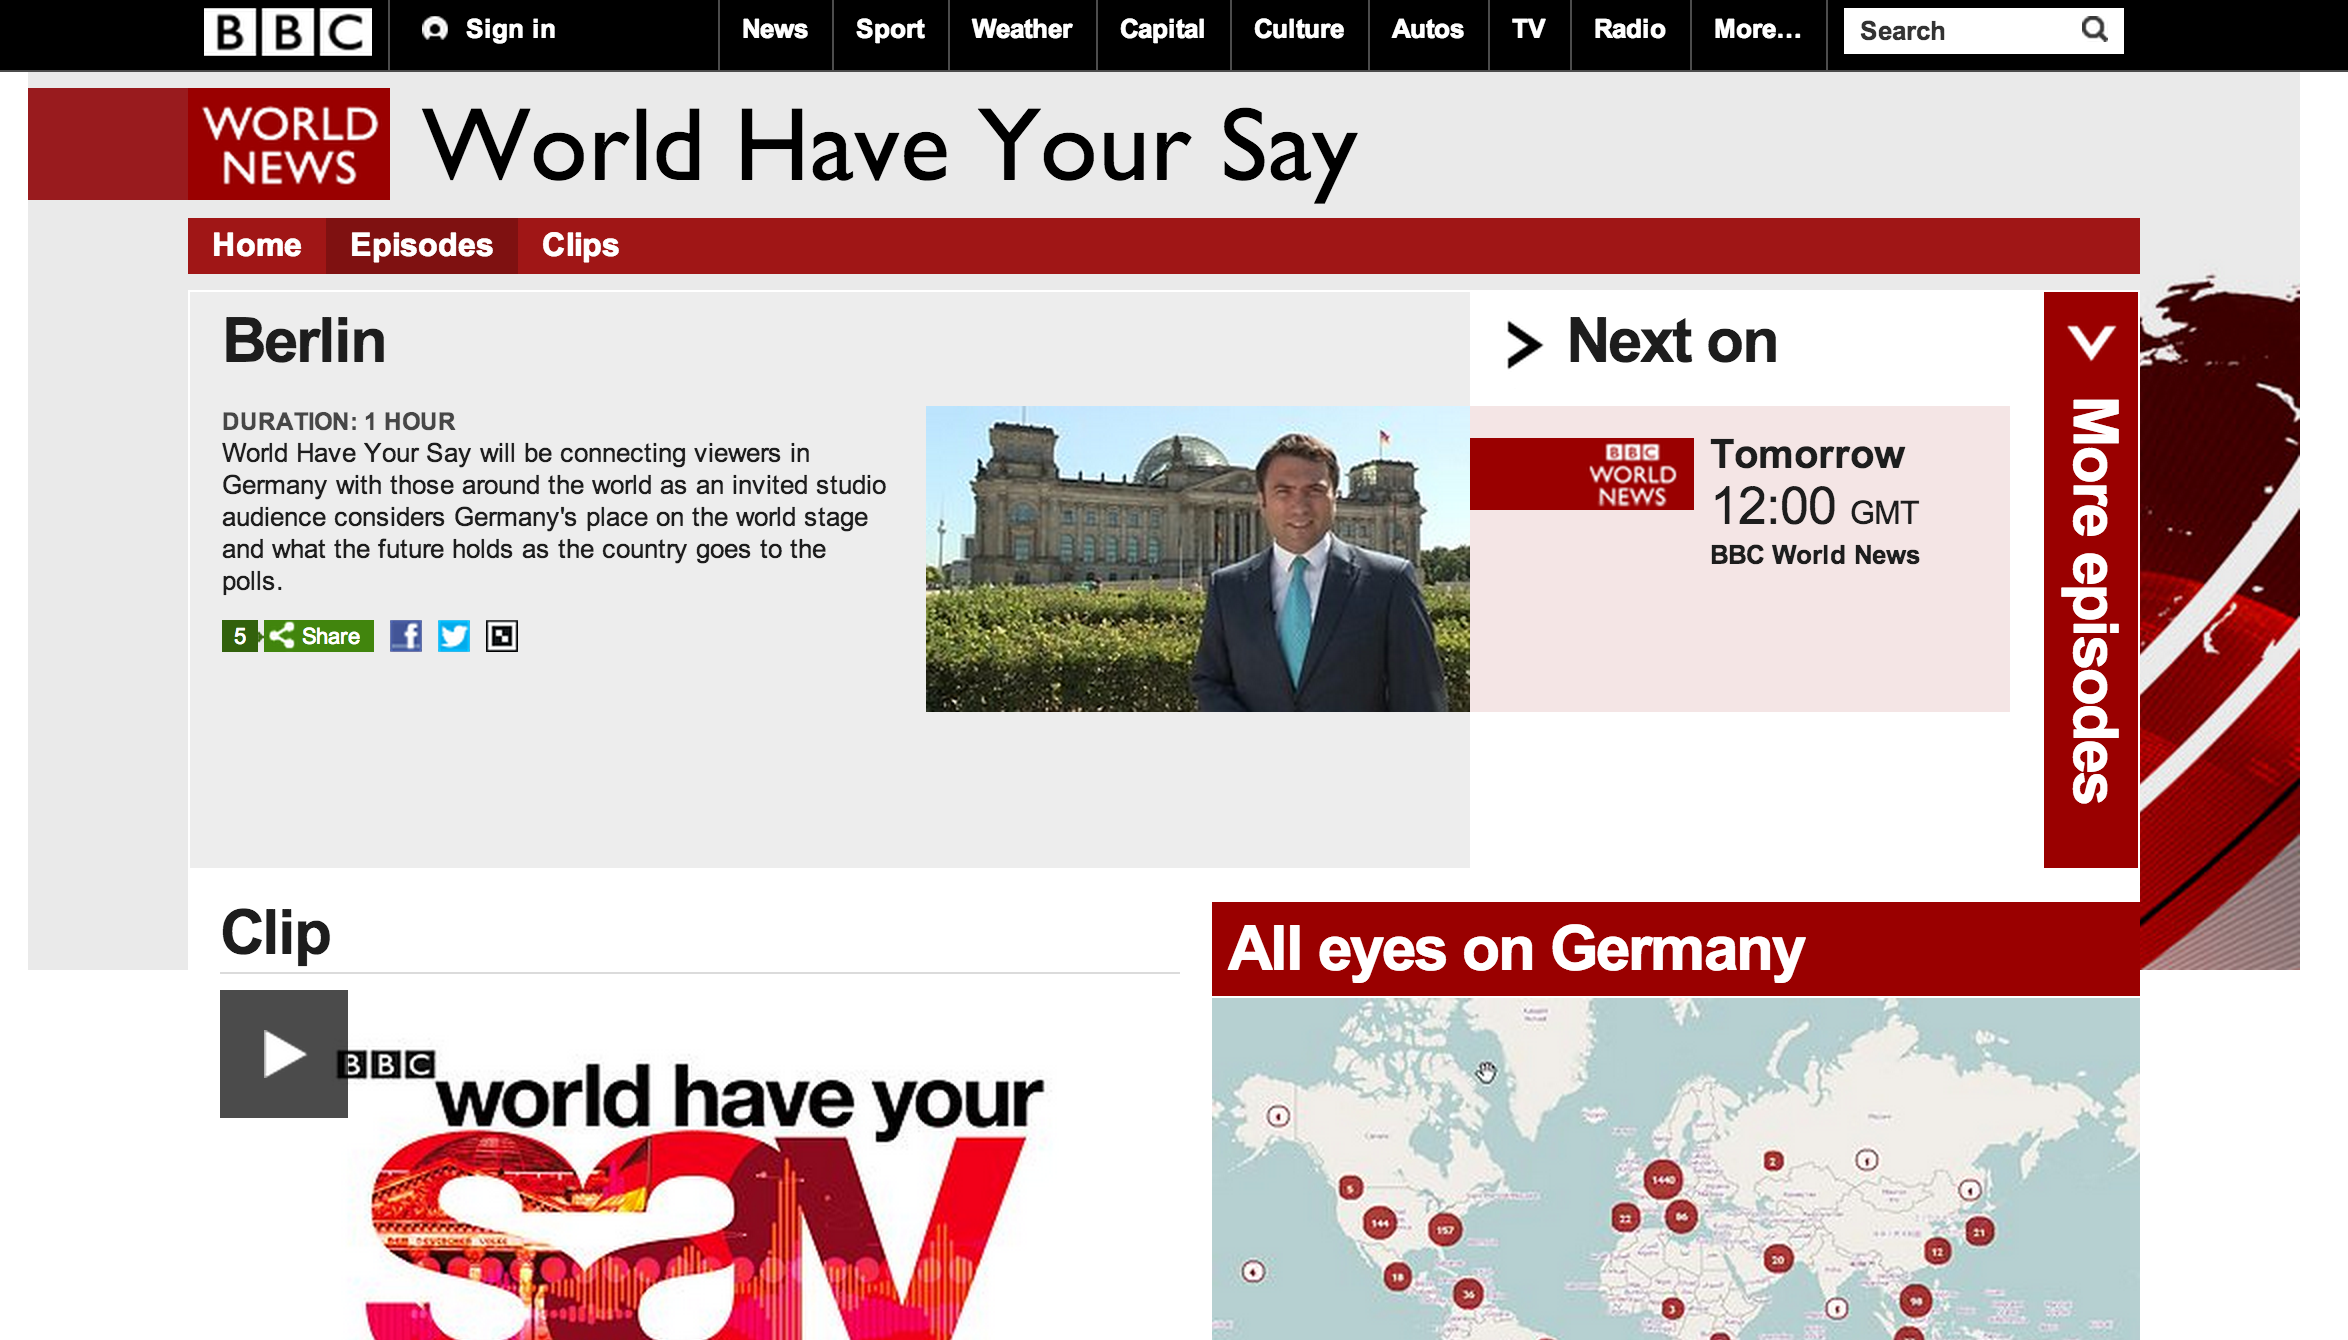This screenshot has height=1340, width=2348.
Task: Click the Search input field
Action: point(1960,31)
